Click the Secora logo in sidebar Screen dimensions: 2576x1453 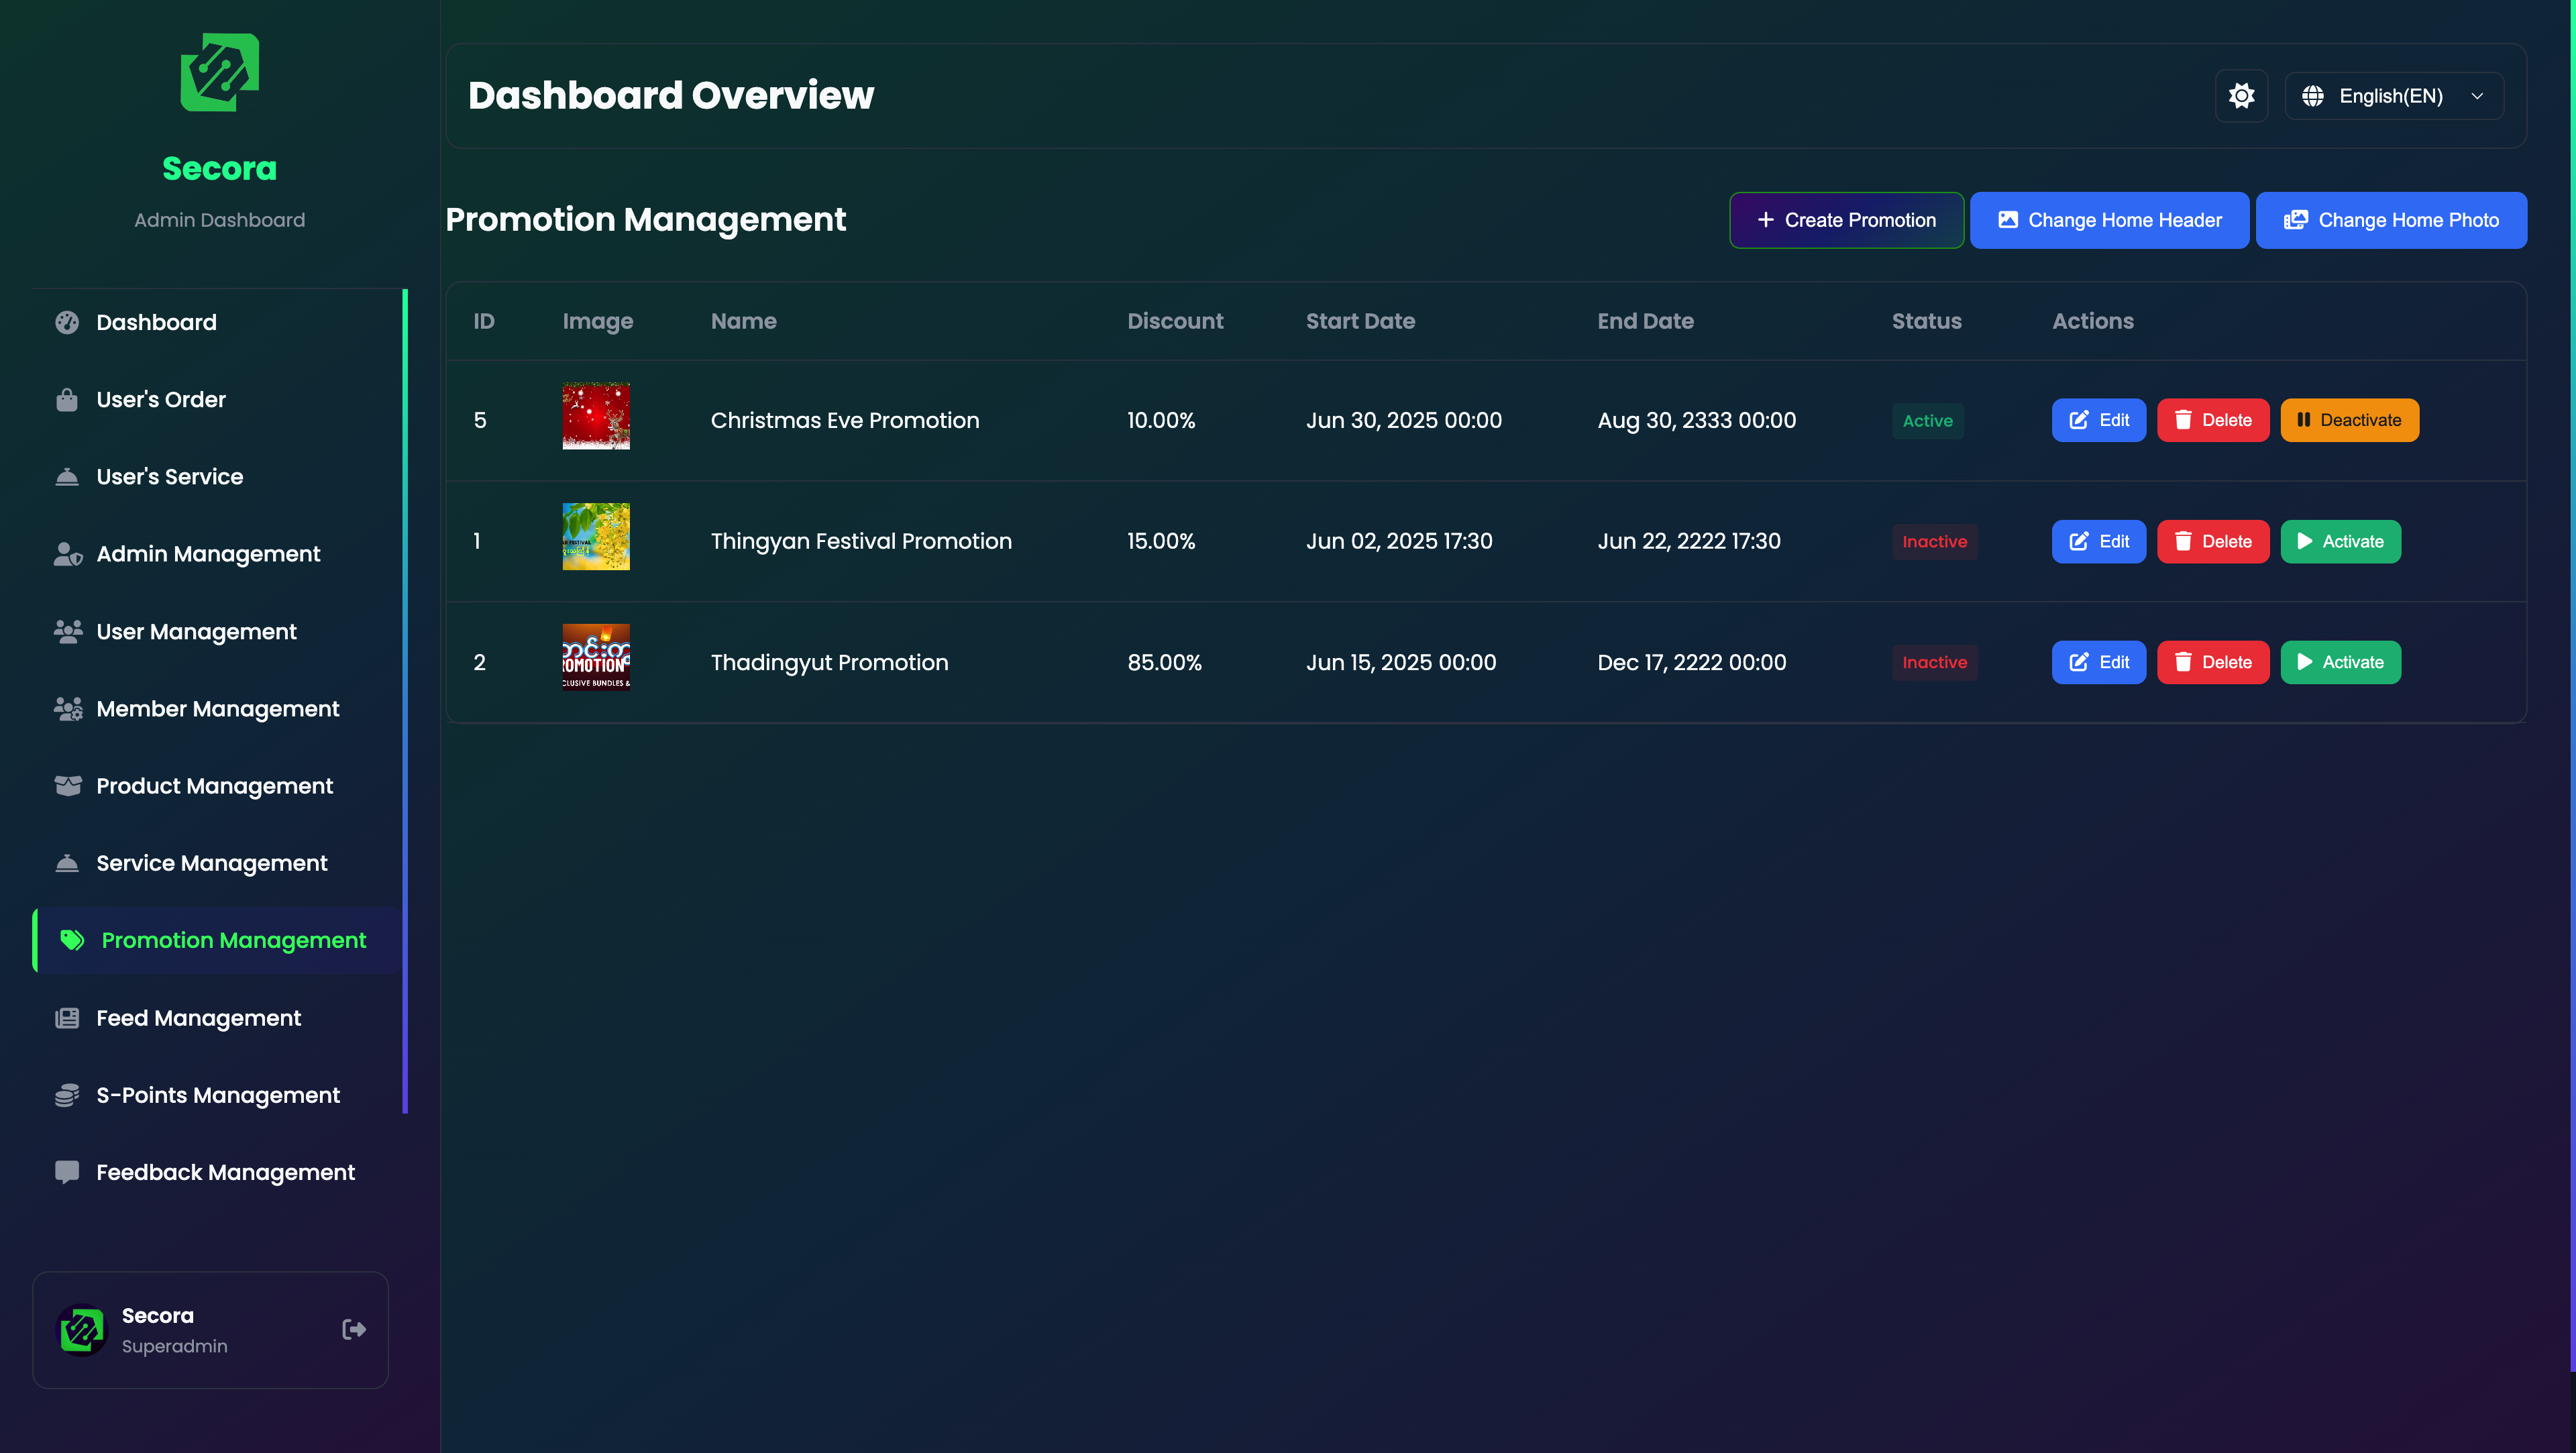[x=220, y=73]
